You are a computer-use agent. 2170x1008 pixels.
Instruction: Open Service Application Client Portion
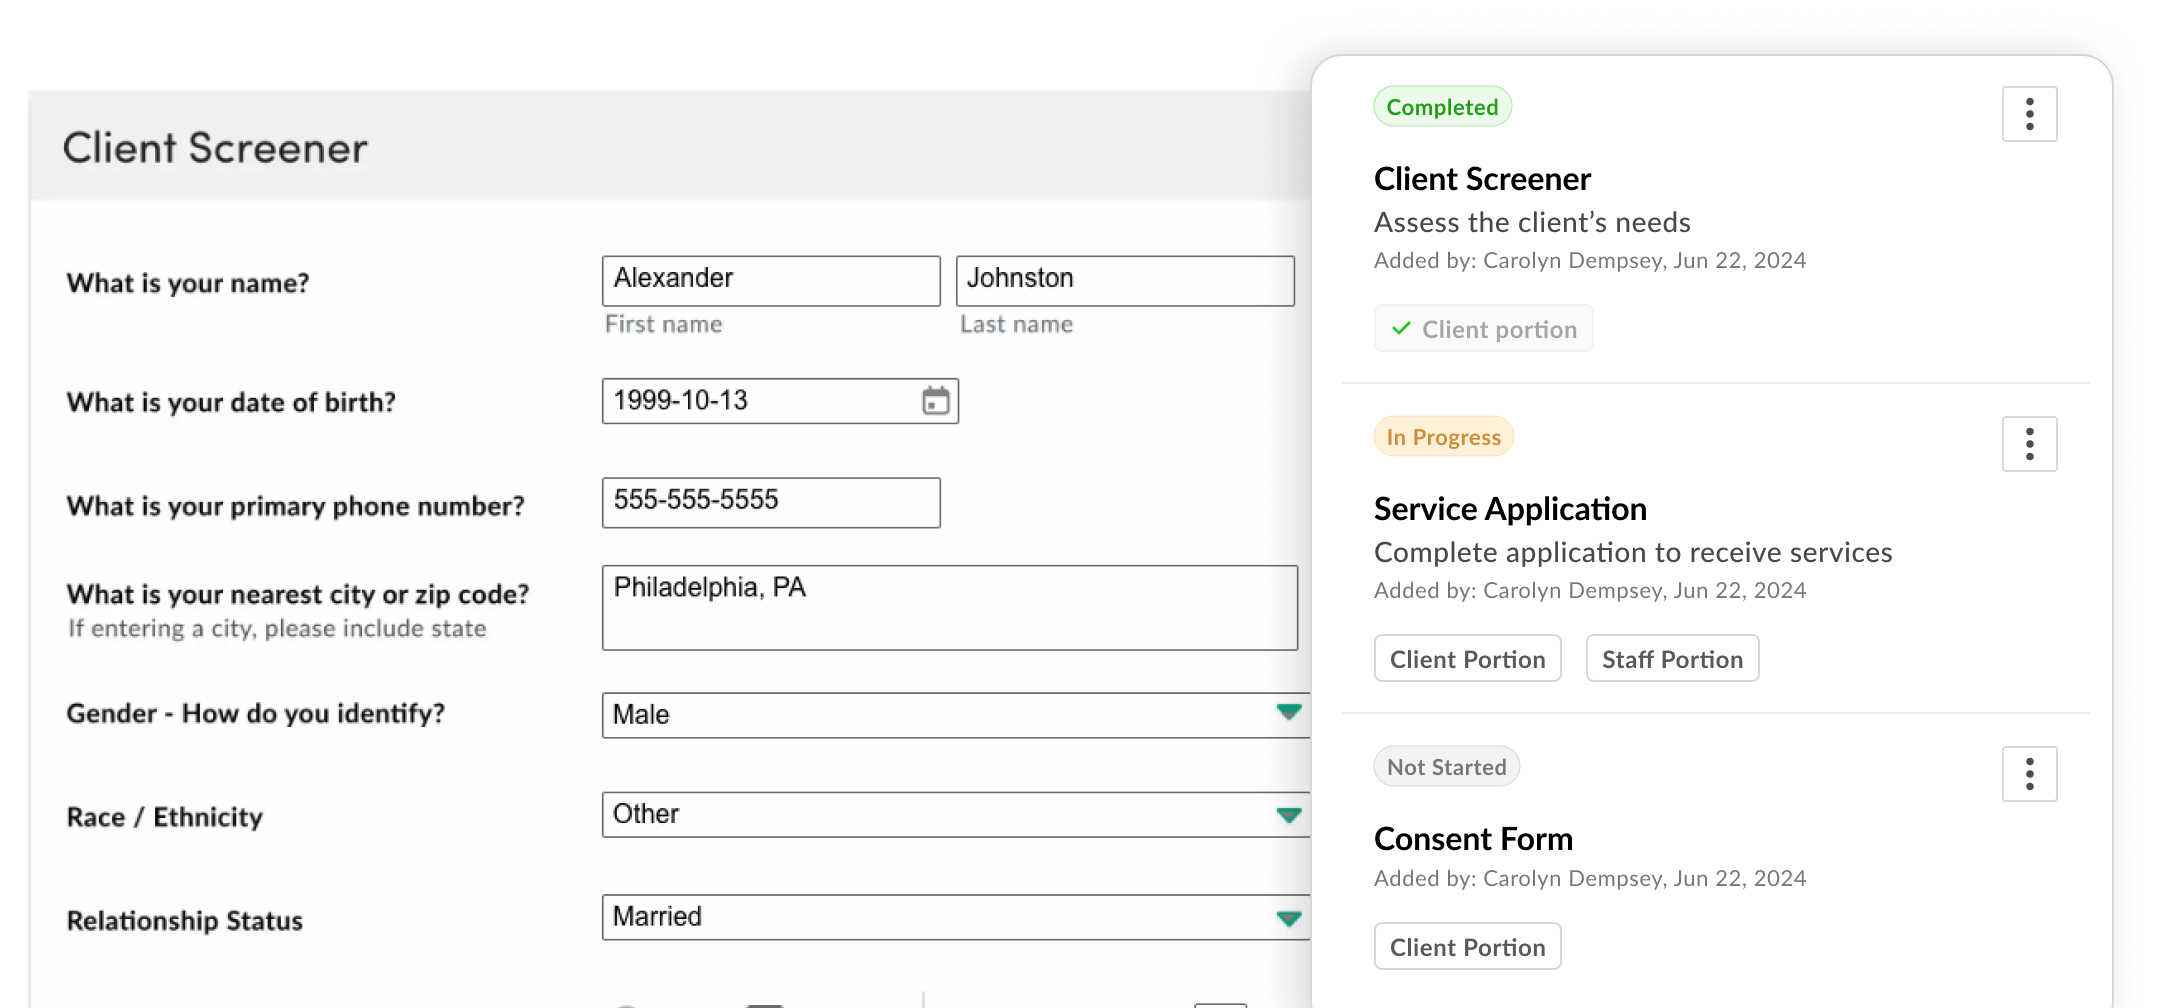(x=1467, y=659)
